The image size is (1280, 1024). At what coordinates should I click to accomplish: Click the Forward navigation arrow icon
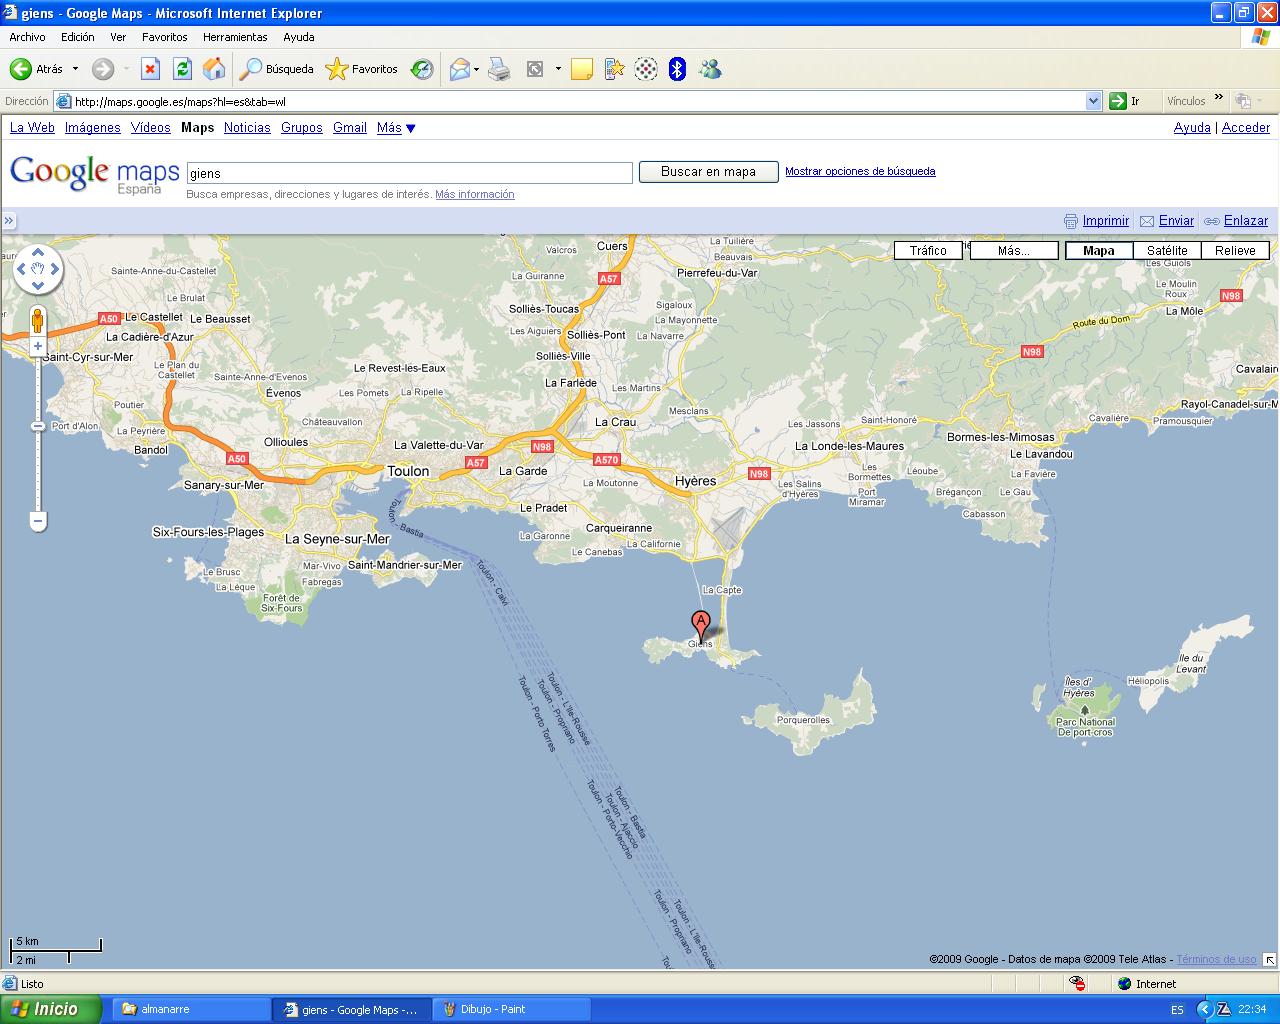pyautogui.click(x=102, y=69)
